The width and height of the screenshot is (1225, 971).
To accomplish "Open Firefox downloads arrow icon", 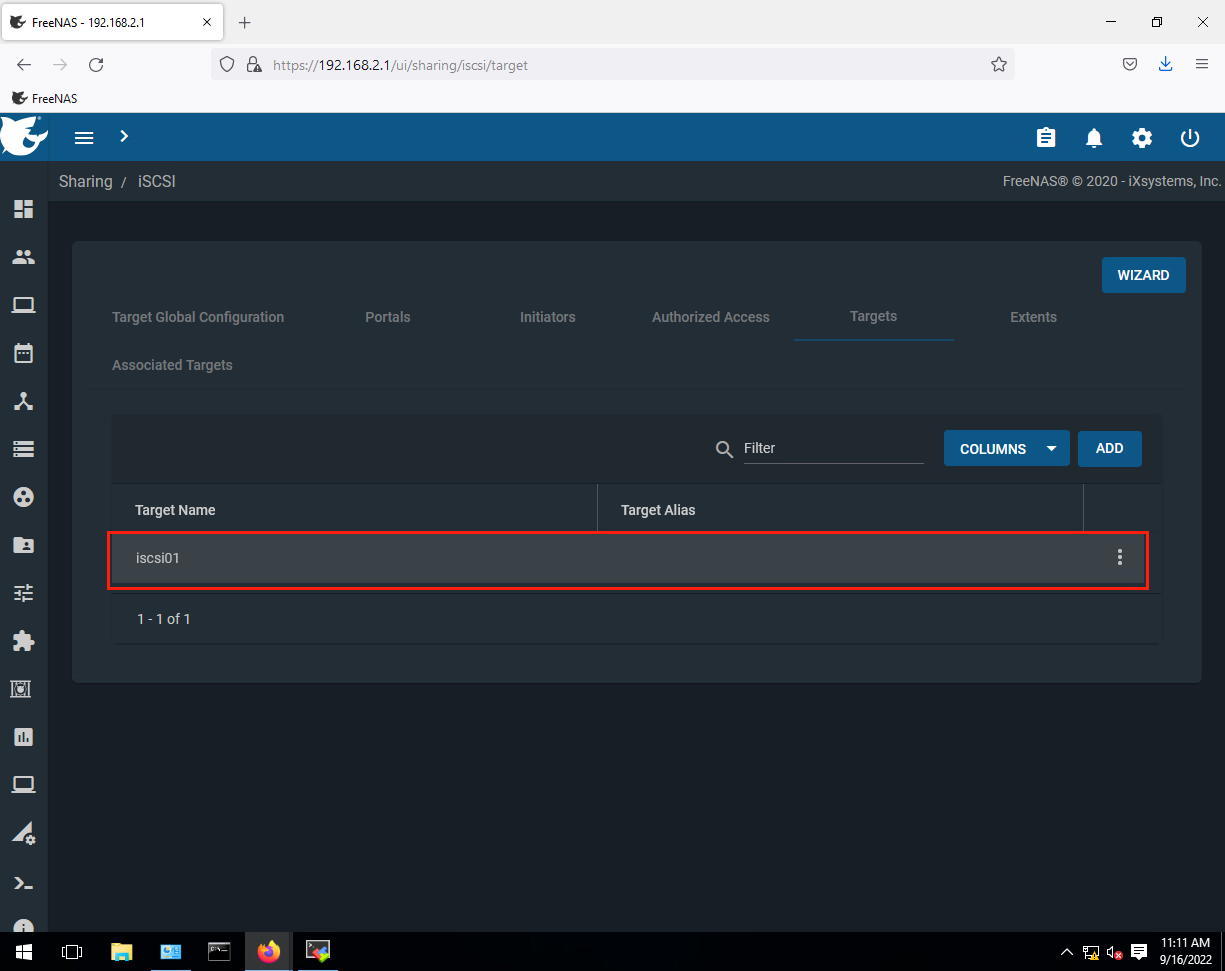I will 1165,64.
